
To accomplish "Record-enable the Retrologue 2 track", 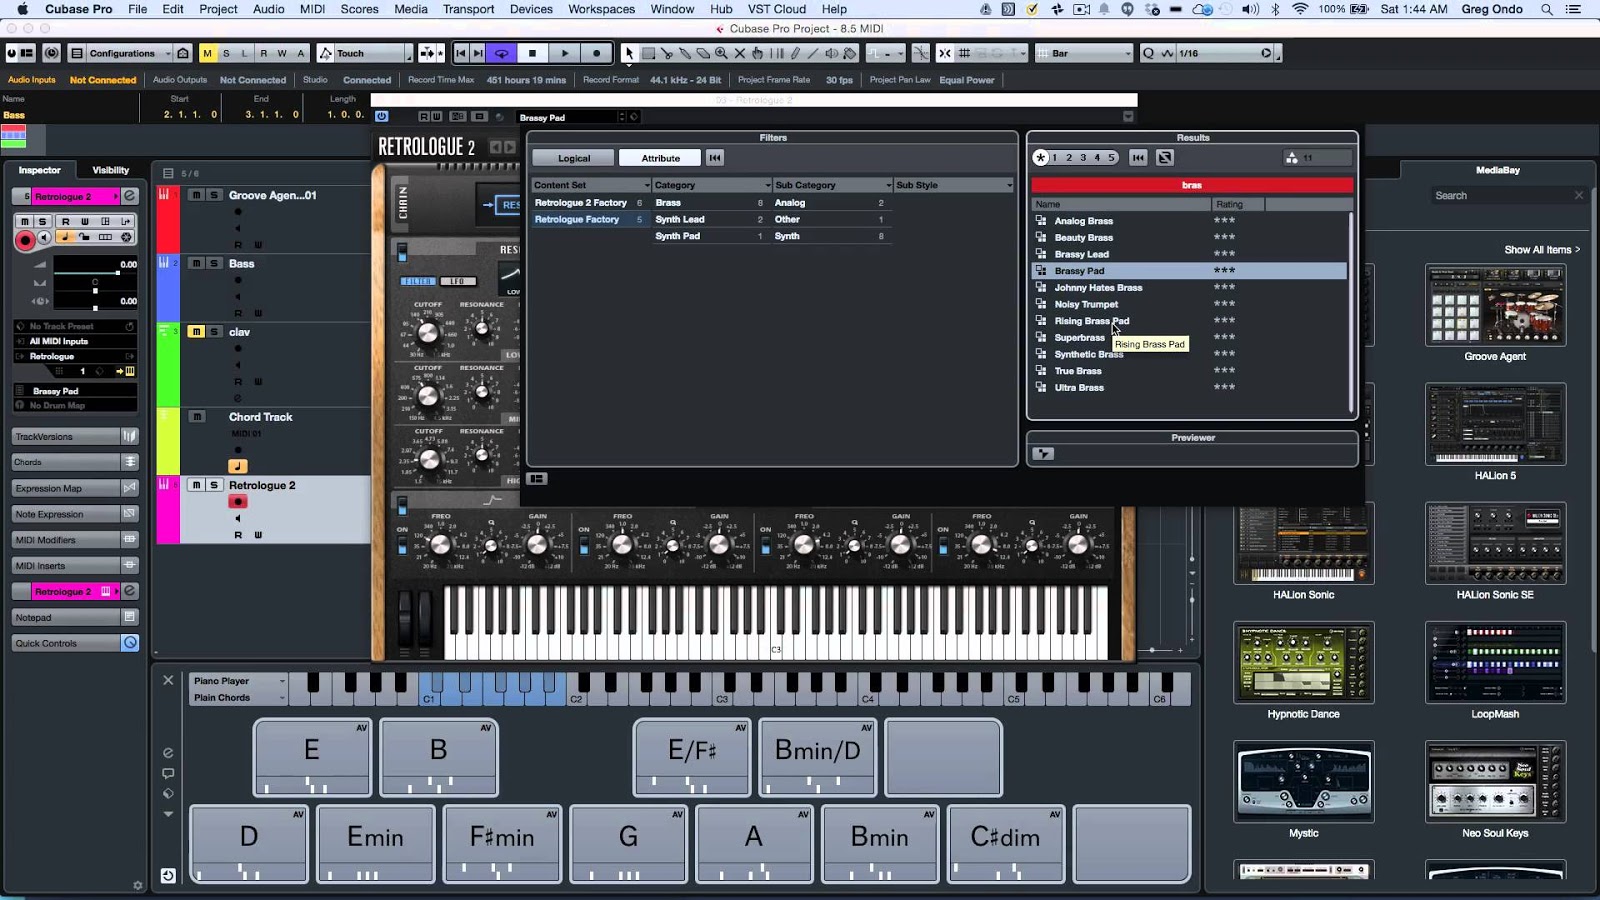I will click(237, 501).
